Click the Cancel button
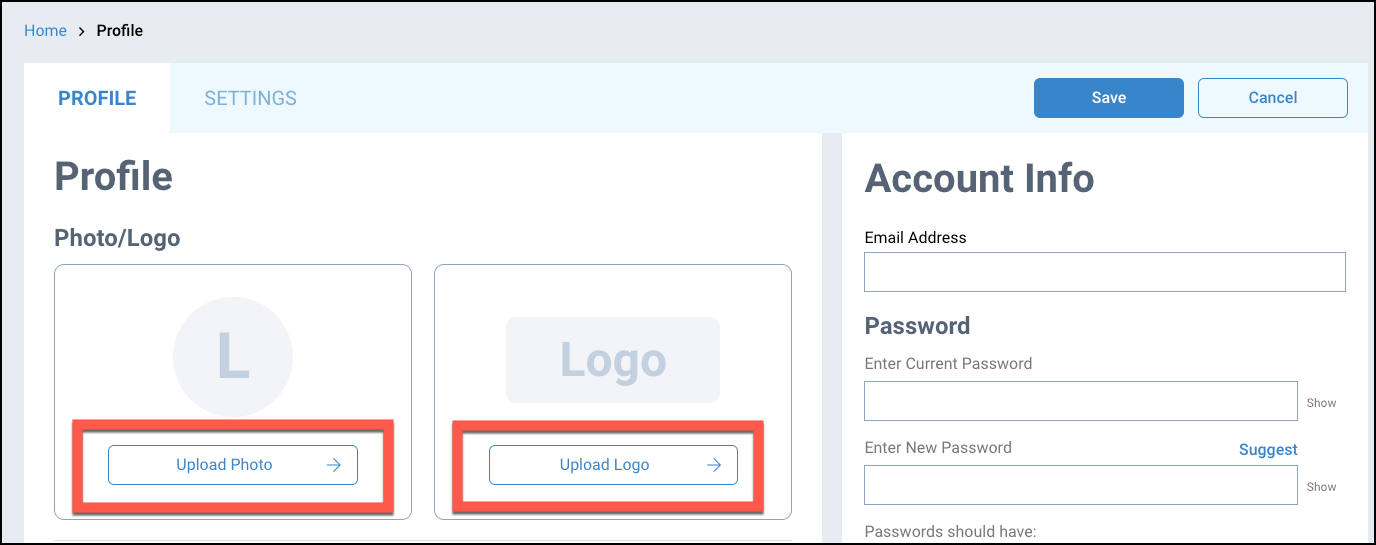This screenshot has width=1376, height=545. pos(1272,98)
